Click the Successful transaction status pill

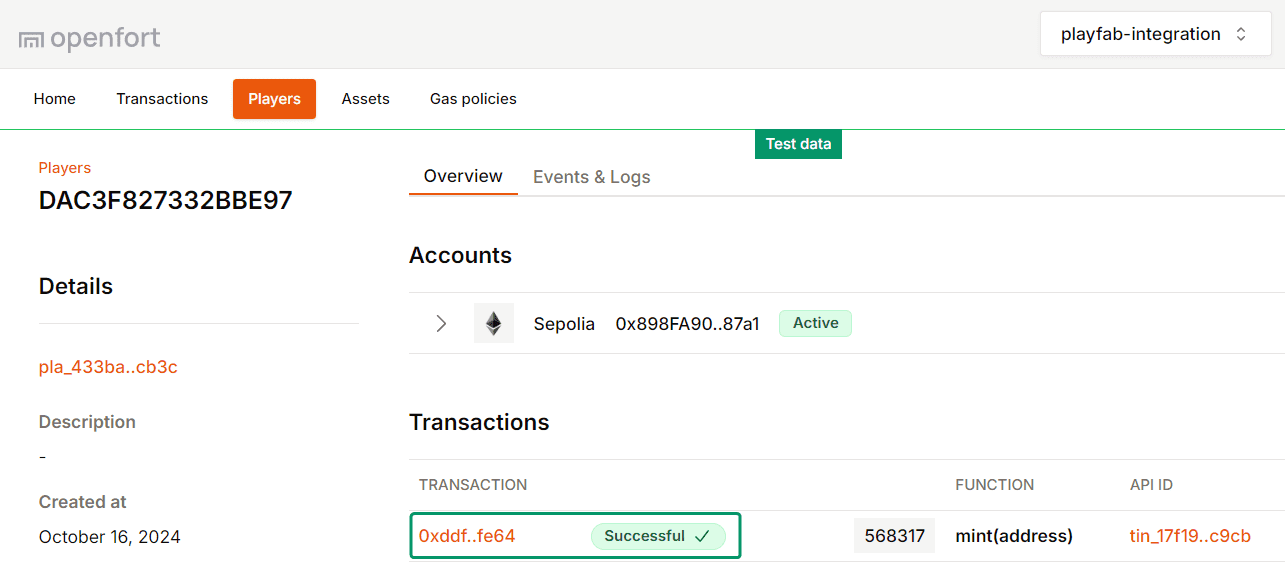[657, 536]
